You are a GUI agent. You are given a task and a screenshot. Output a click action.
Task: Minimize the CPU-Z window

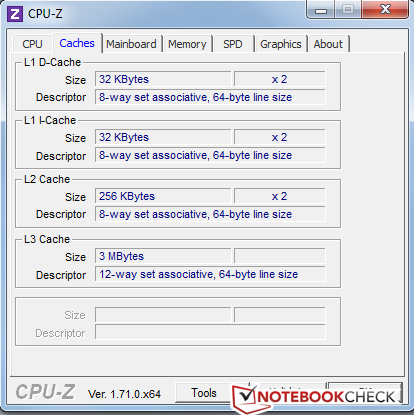pyautogui.click(x=321, y=10)
